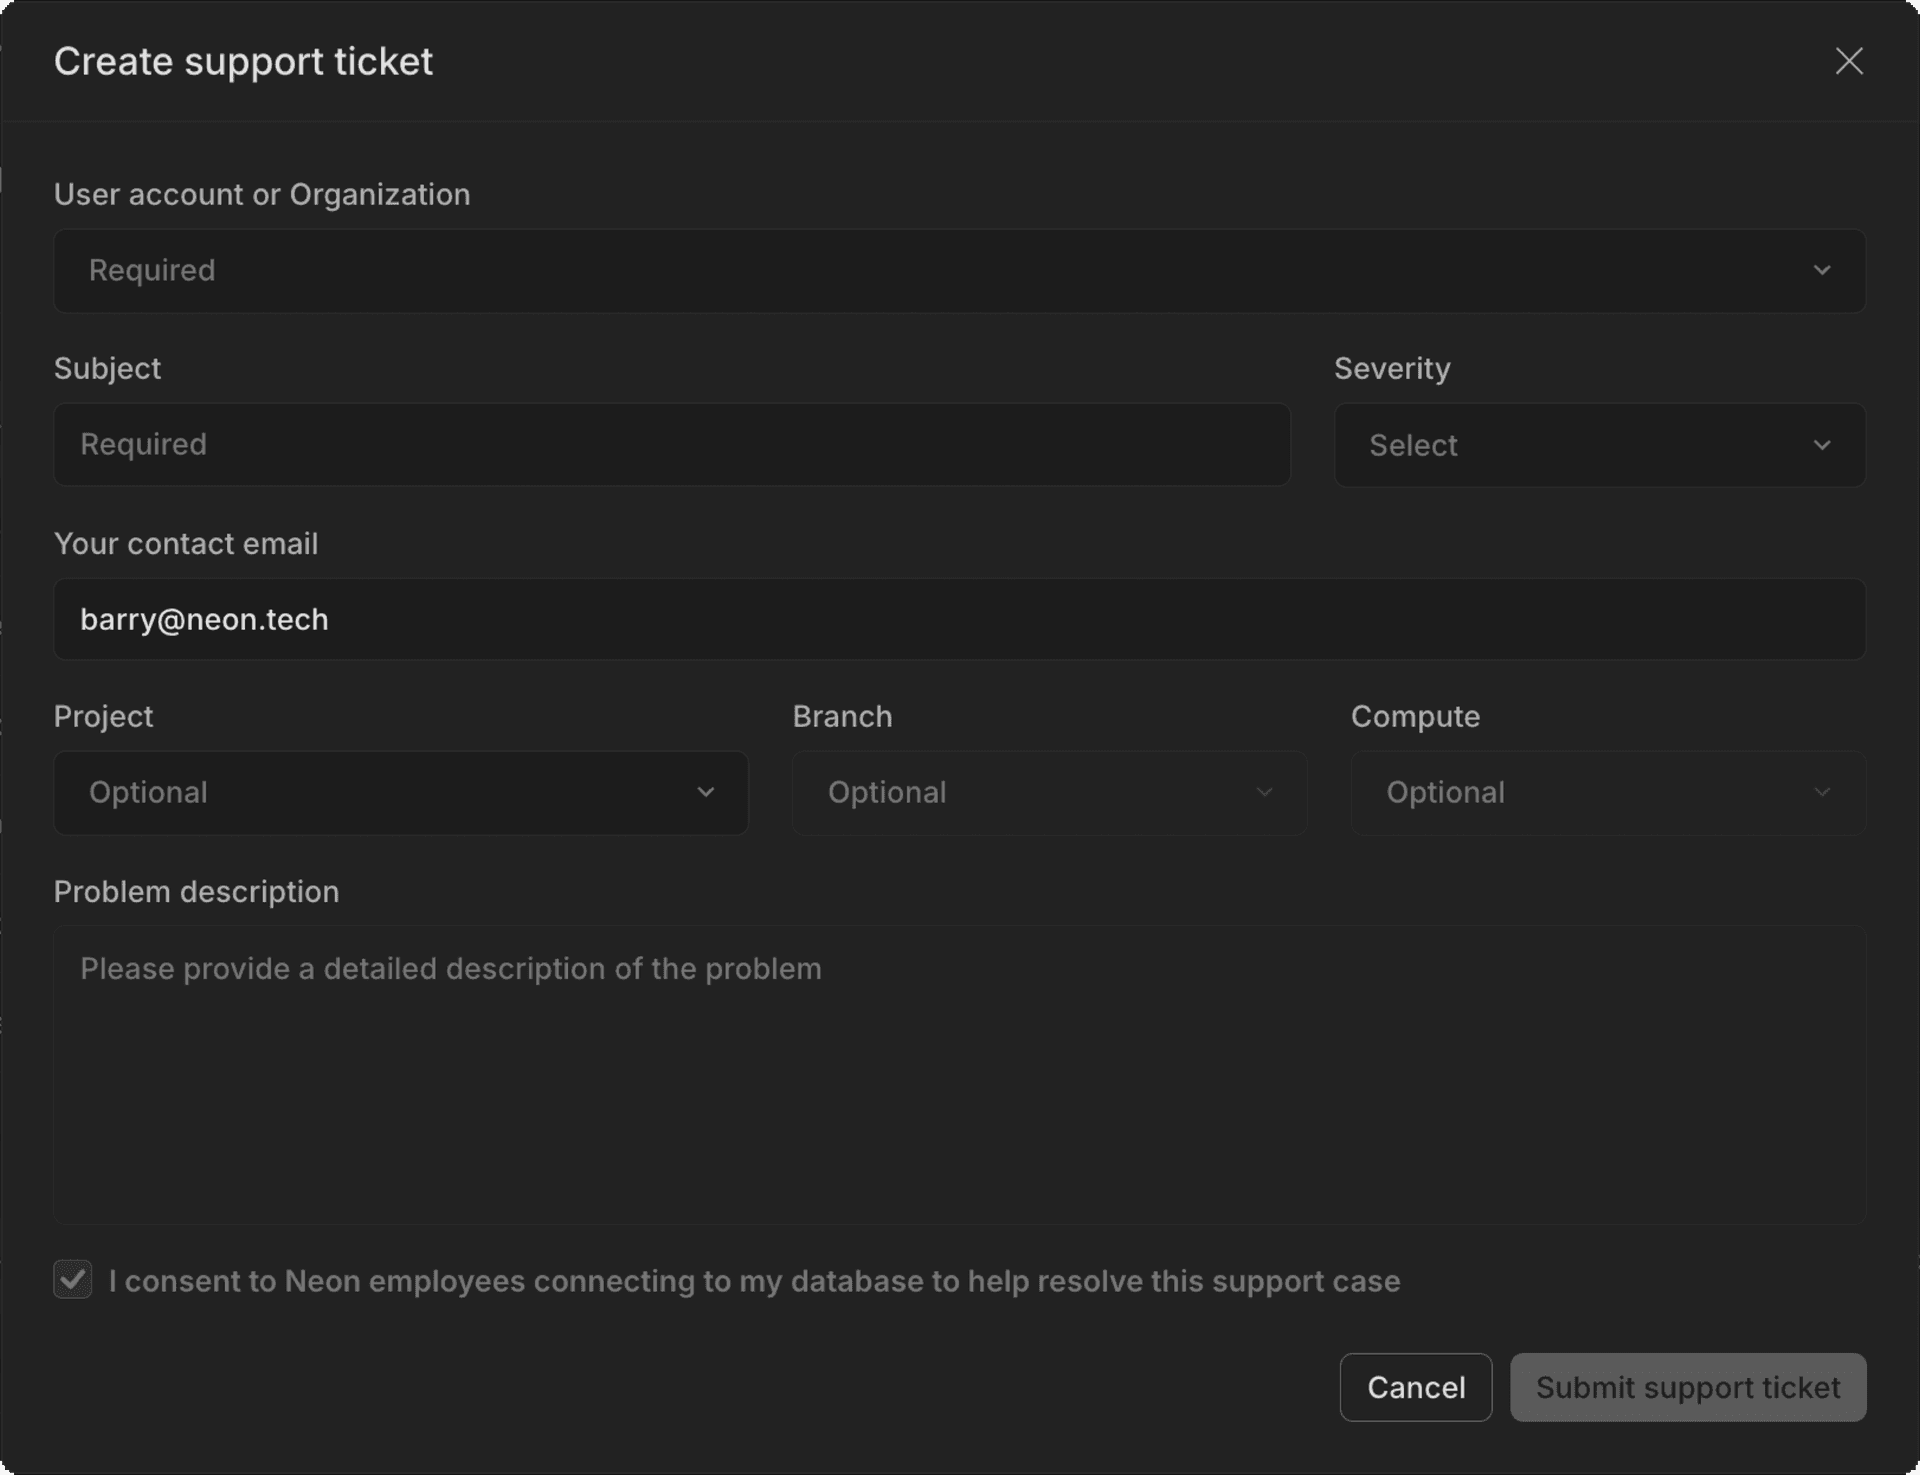The height and width of the screenshot is (1475, 1920).
Task: Open the User account or Organization dropdown
Action: tap(958, 270)
